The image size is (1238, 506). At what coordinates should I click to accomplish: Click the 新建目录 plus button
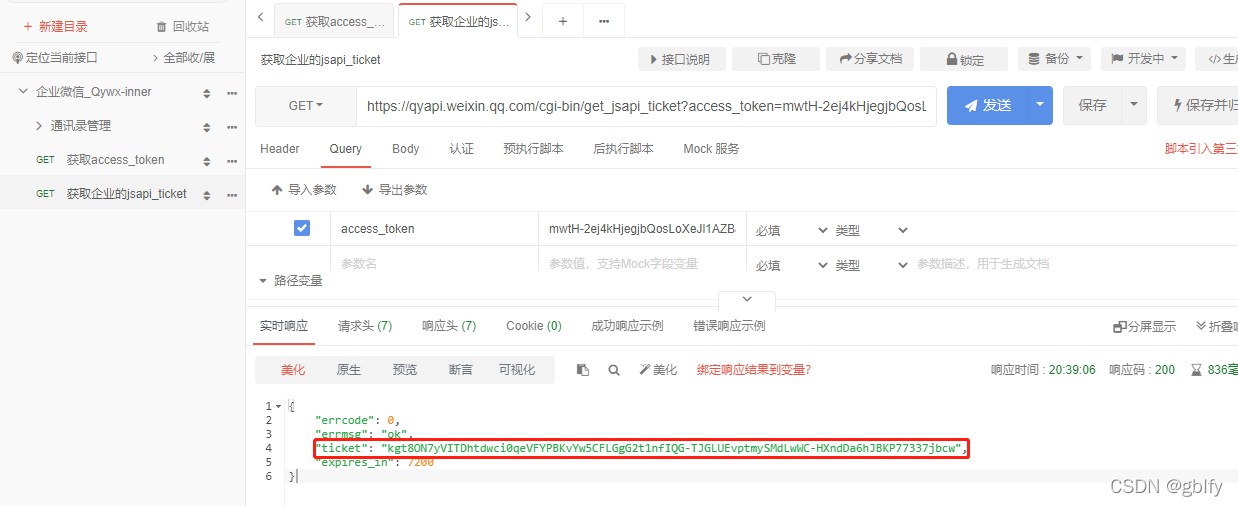55,27
